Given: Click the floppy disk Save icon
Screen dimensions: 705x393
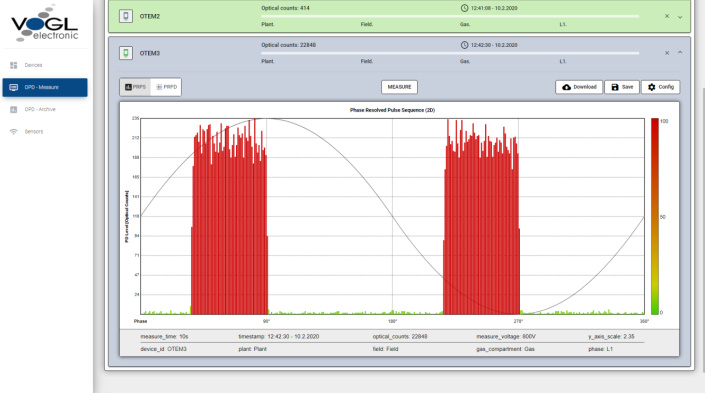Looking at the screenshot, I should coord(615,87).
